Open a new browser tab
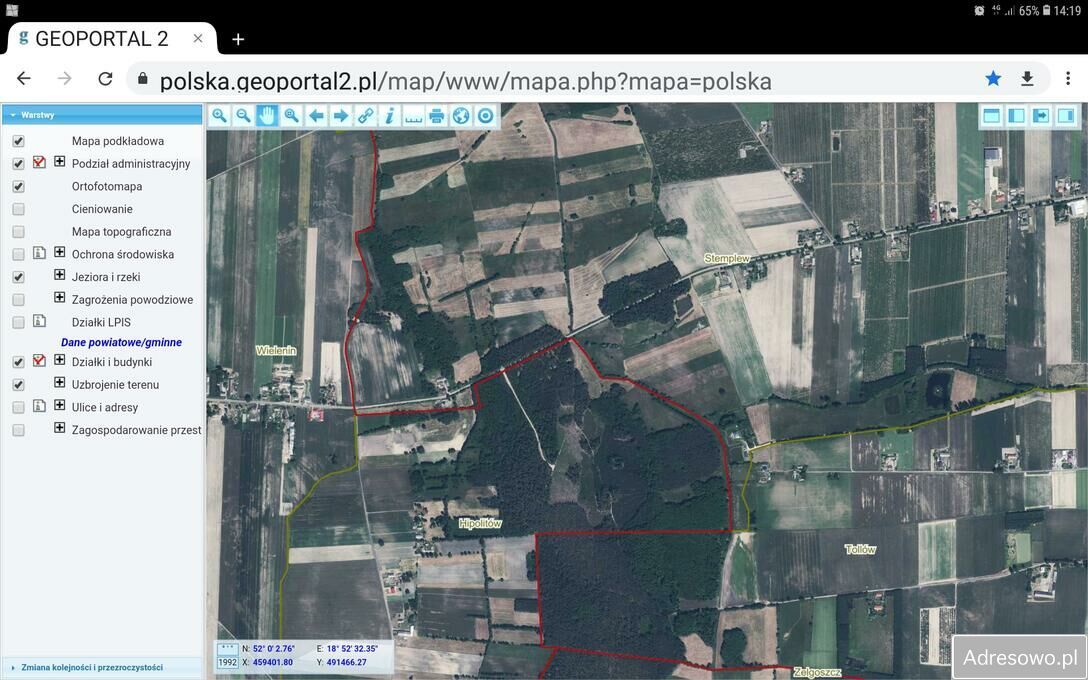 [x=238, y=39]
